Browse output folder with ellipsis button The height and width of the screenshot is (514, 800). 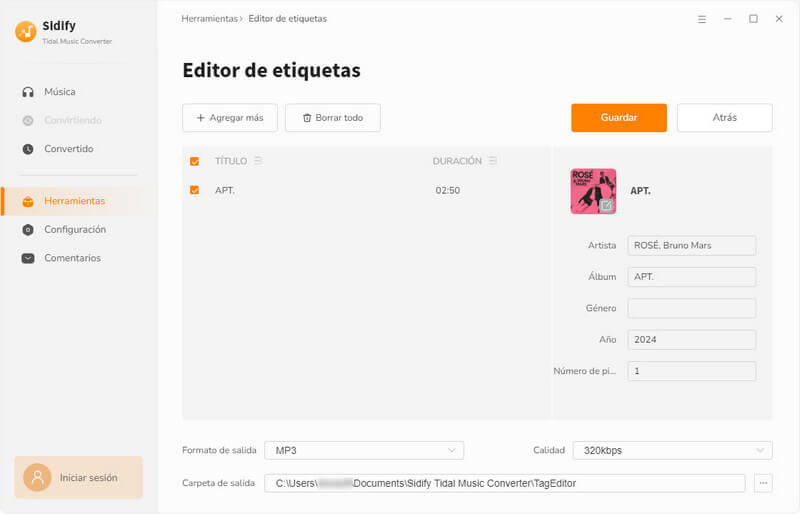[763, 483]
